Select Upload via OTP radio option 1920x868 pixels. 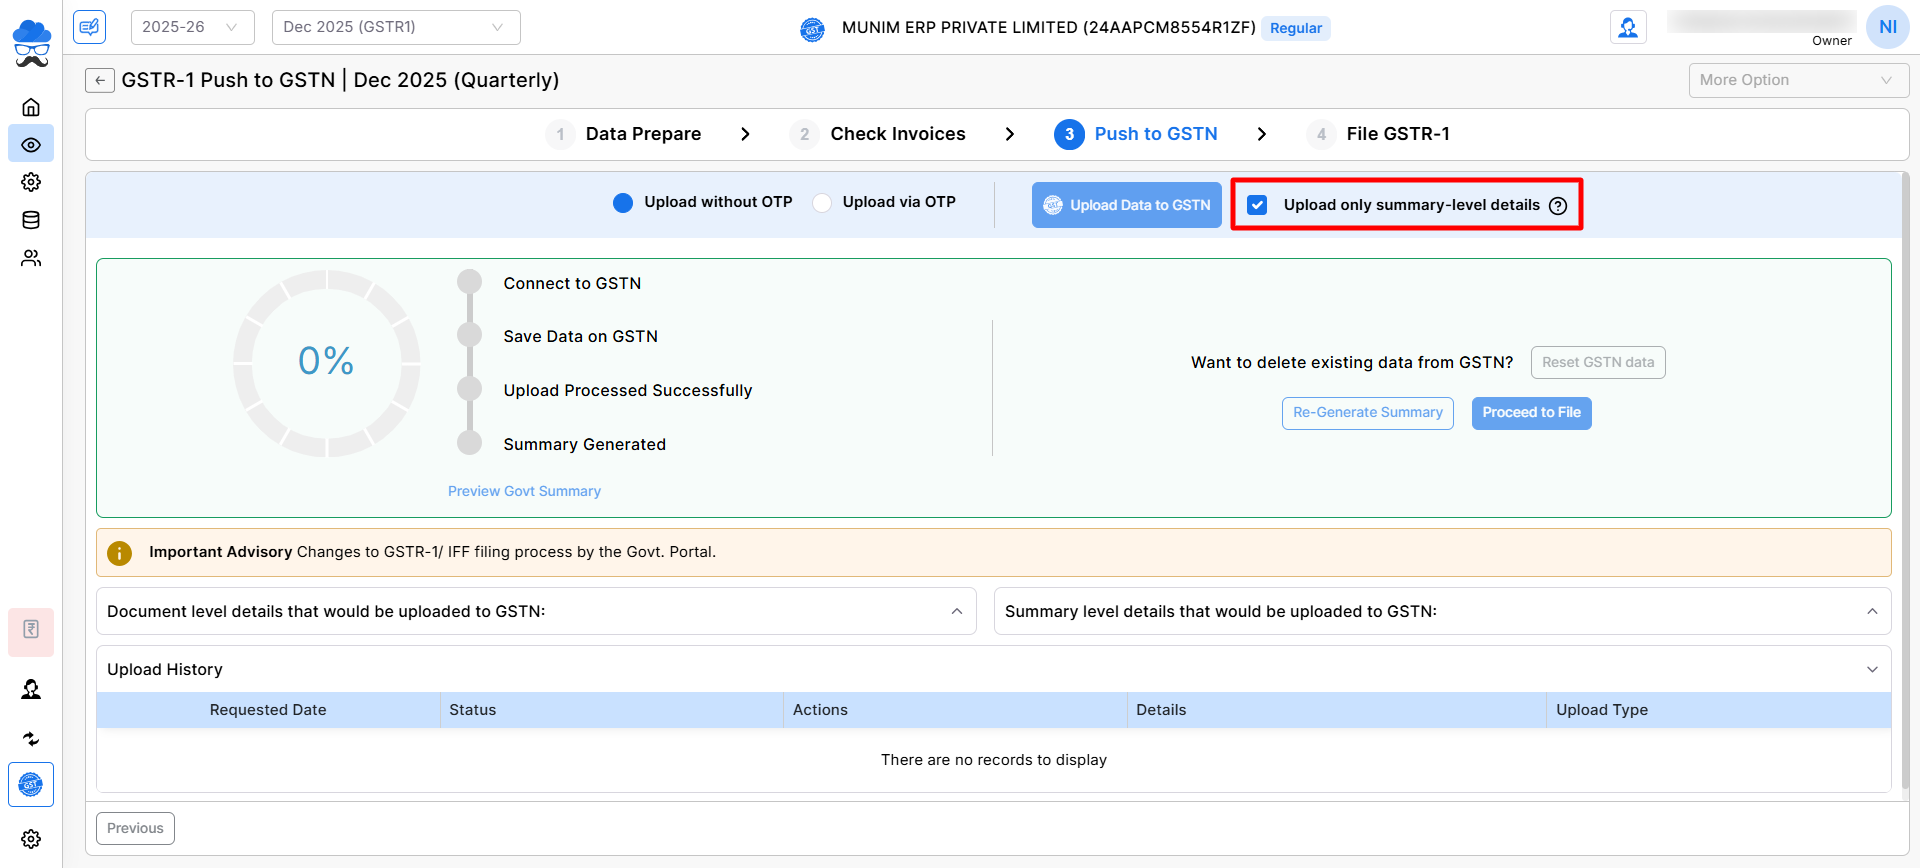822,203
